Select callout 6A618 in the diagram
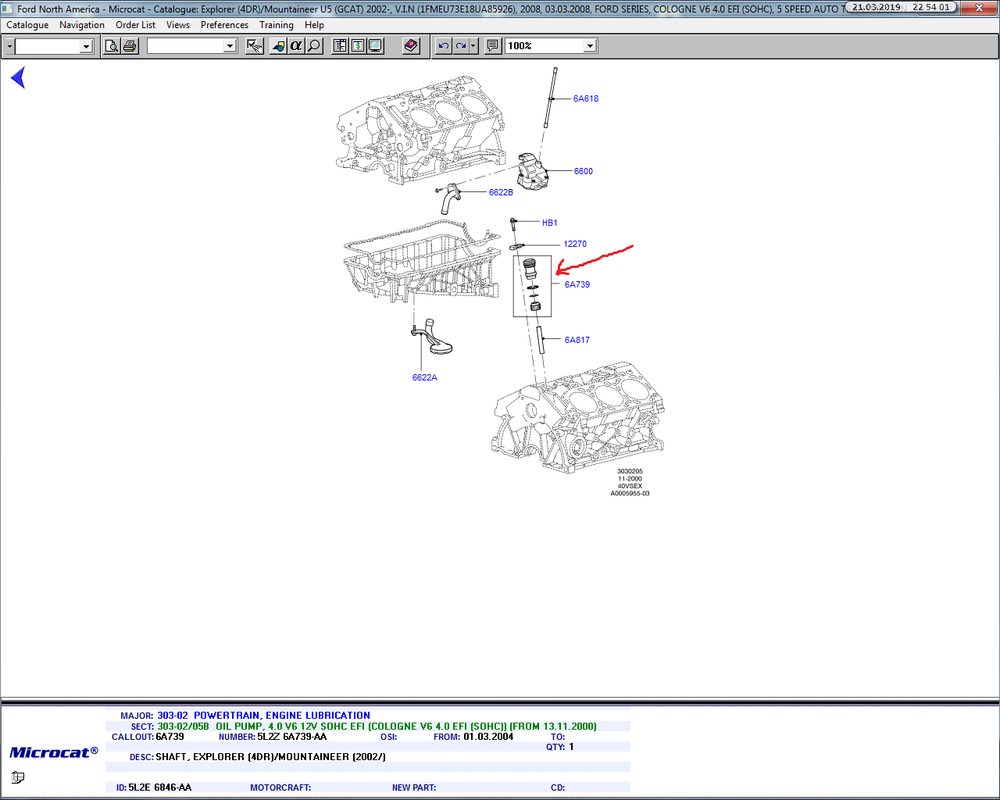The width and height of the screenshot is (1000, 800). point(585,98)
